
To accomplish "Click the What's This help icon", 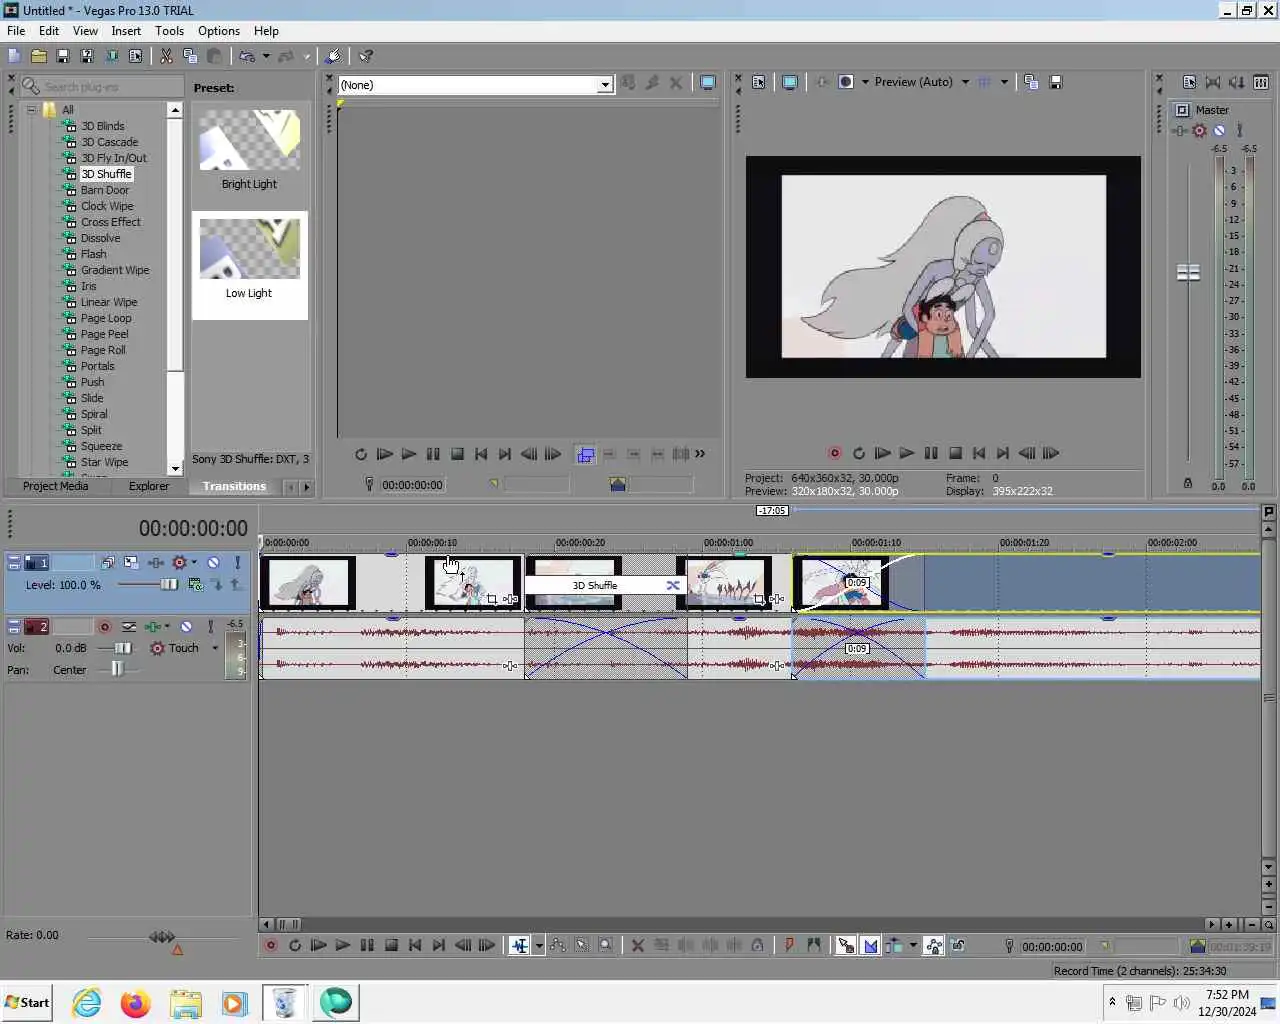I will point(366,57).
